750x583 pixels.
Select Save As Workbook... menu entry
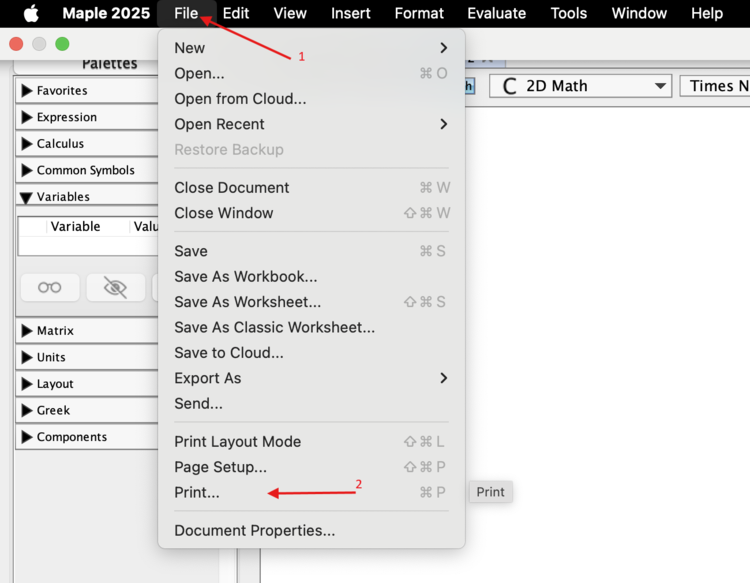(x=245, y=276)
